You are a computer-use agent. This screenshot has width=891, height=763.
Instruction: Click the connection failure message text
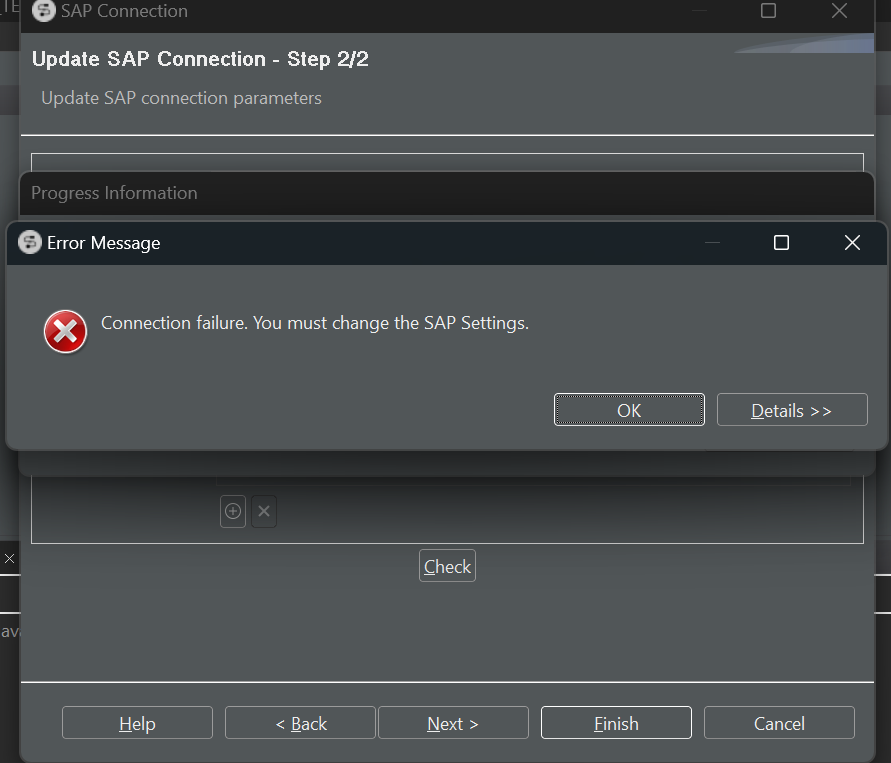click(315, 323)
